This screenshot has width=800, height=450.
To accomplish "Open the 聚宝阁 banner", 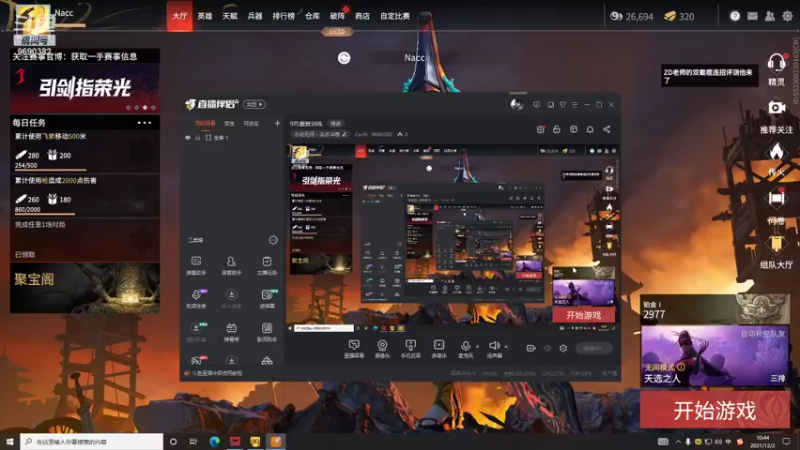I will 85,288.
